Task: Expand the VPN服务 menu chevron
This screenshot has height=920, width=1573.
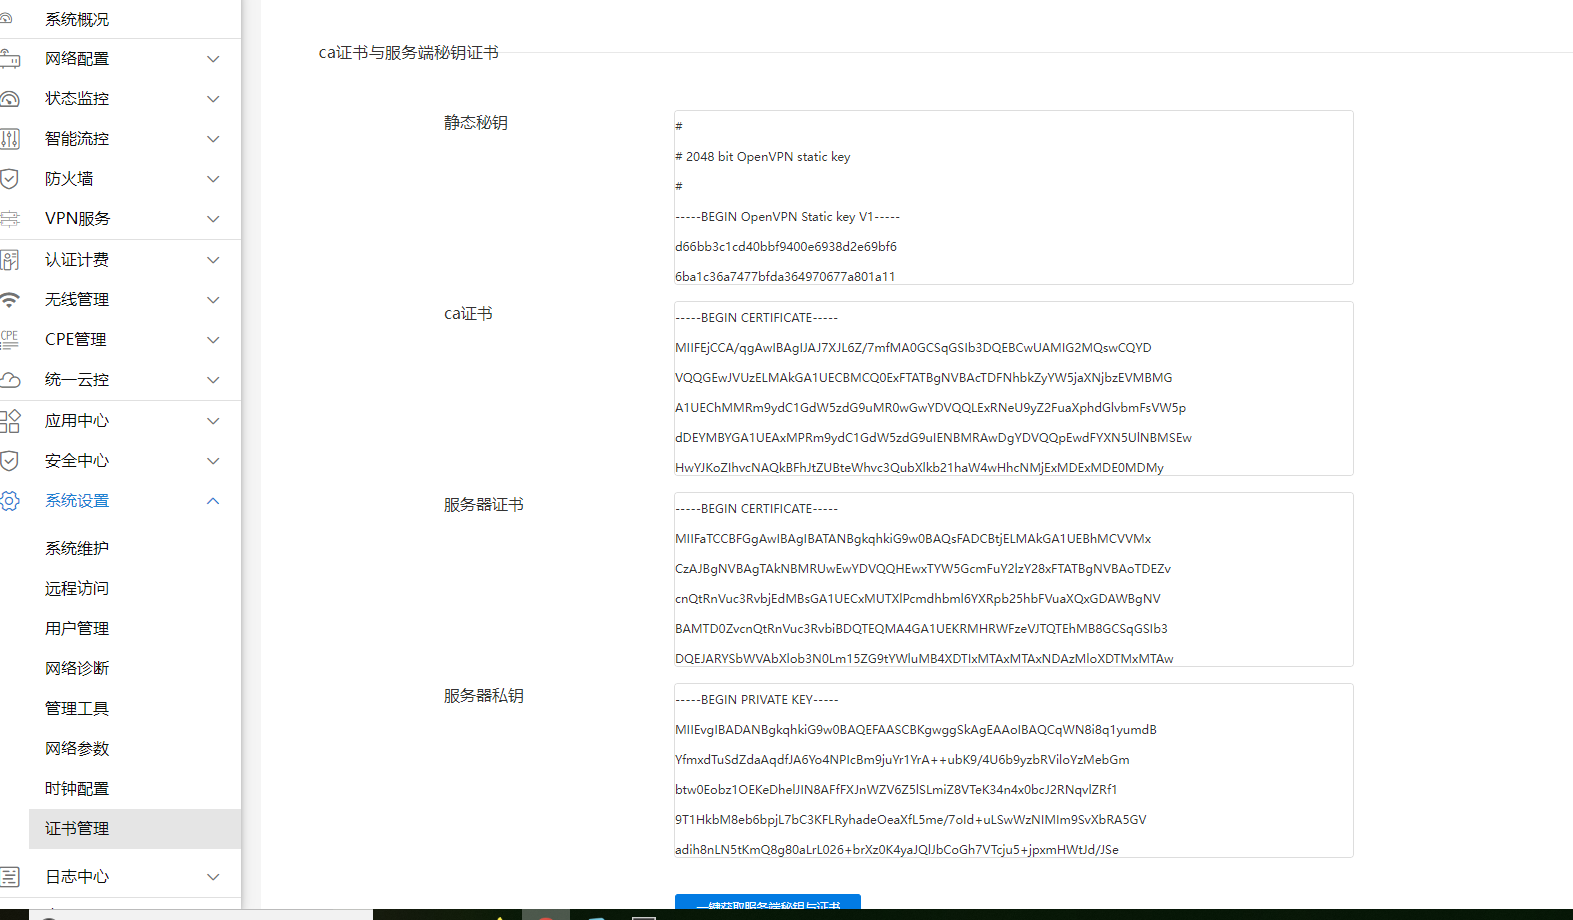Action: [213, 219]
